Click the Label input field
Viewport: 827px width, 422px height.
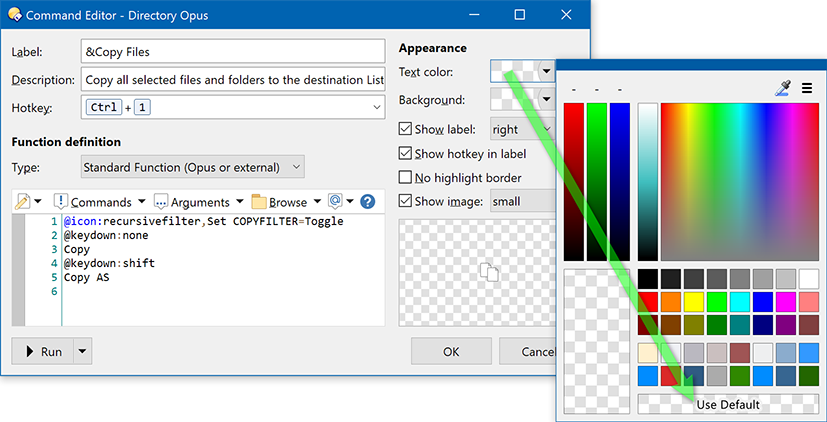(x=233, y=52)
